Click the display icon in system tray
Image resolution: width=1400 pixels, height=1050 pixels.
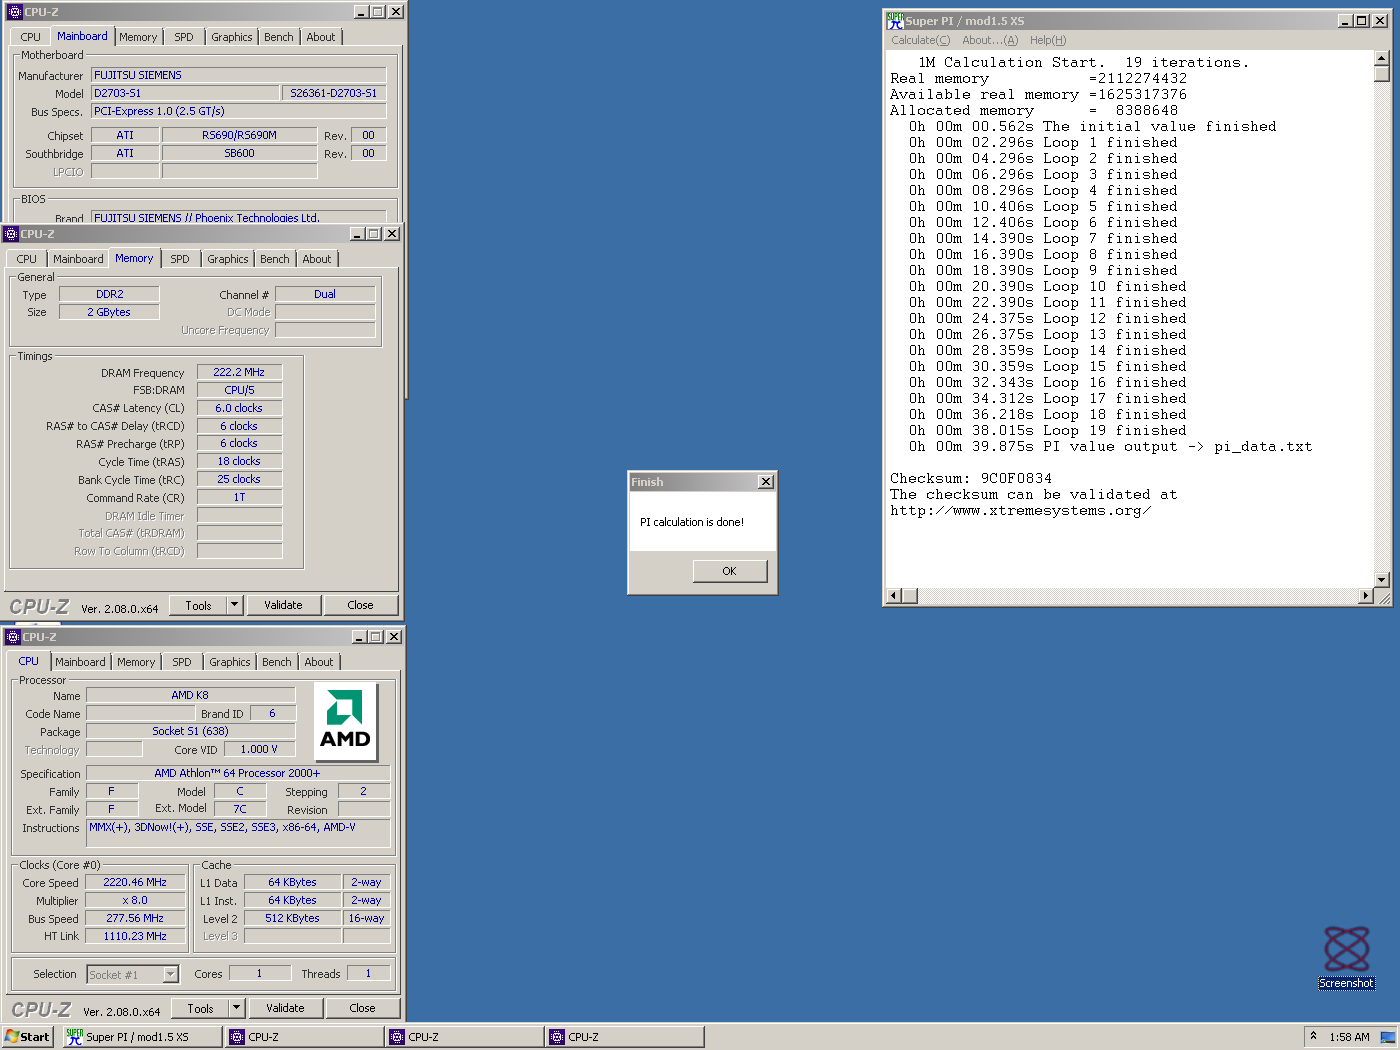click(x=1387, y=1037)
